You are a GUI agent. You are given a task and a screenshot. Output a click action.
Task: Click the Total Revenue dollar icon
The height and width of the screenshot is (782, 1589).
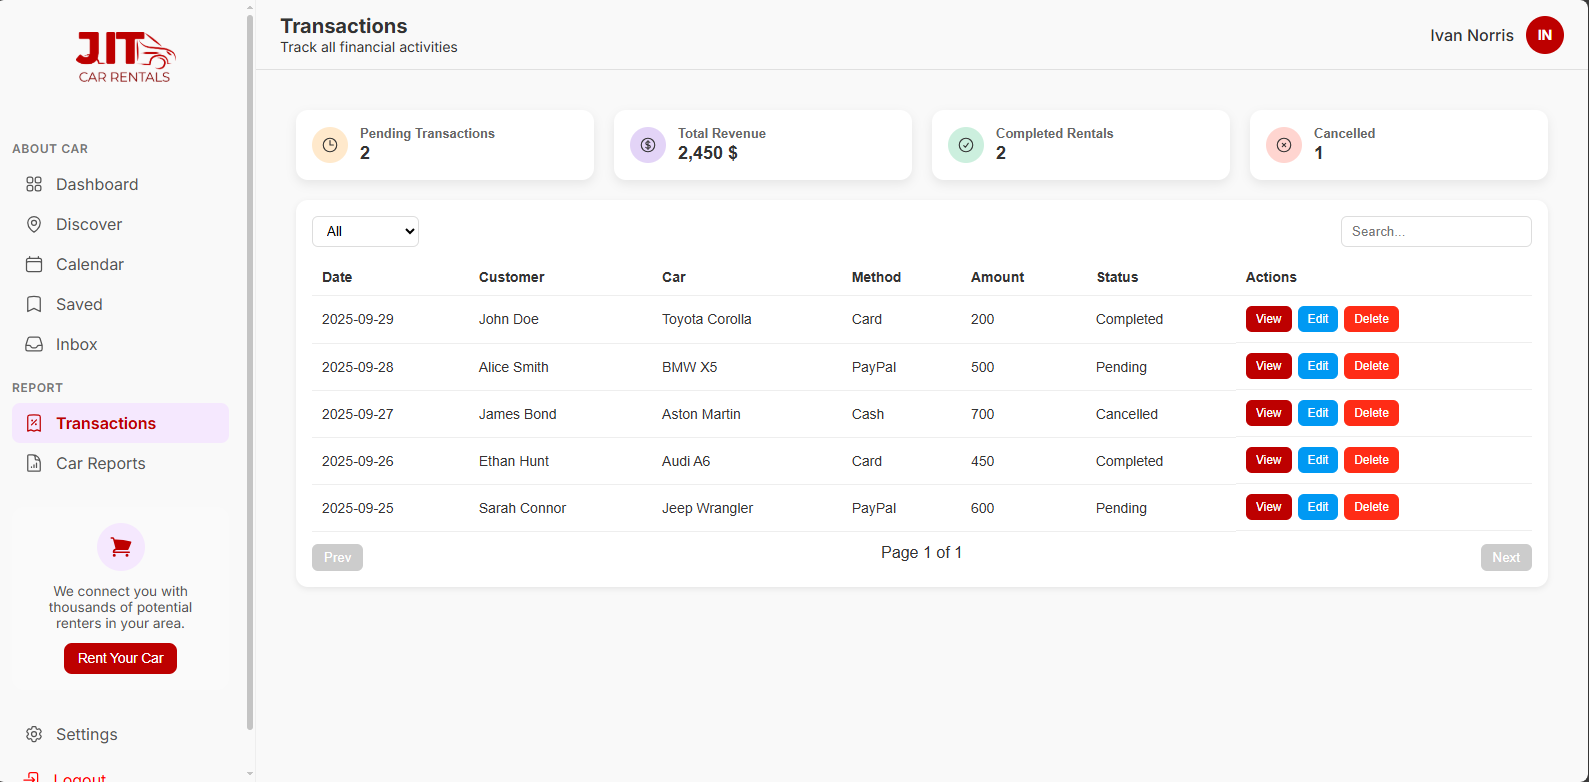[648, 145]
